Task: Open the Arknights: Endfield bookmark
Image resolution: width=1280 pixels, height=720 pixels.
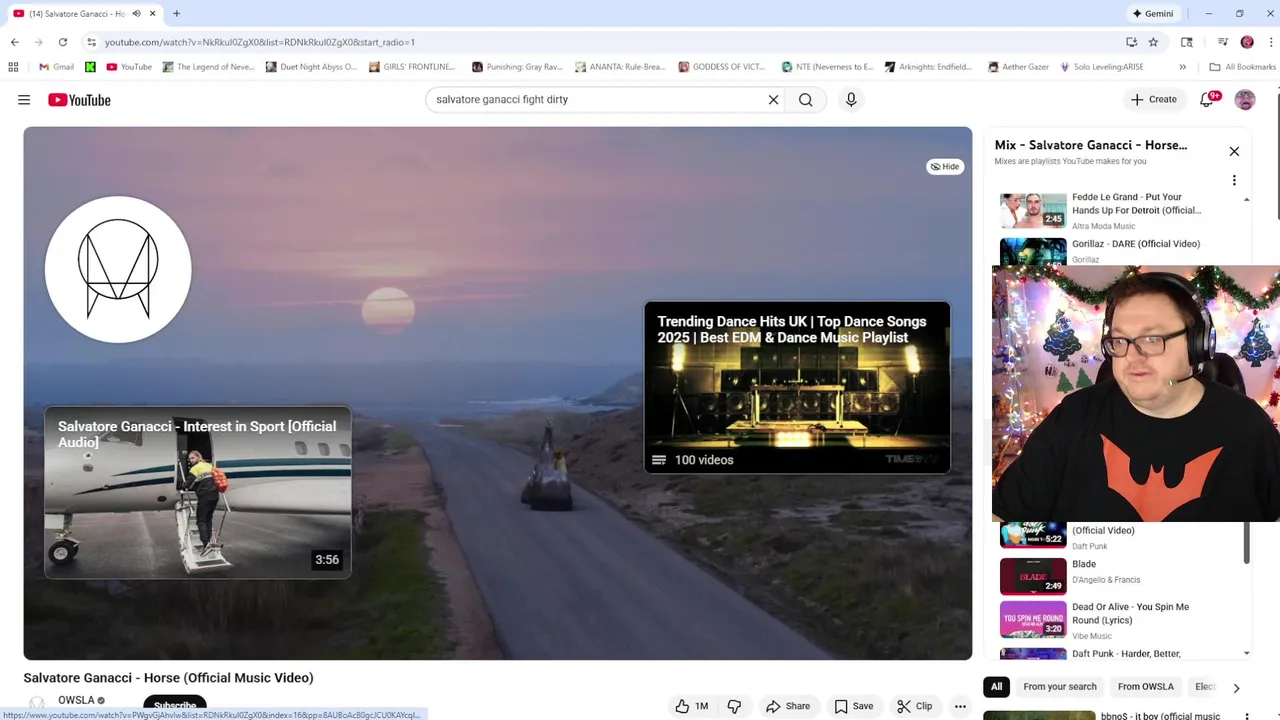Action: (x=928, y=67)
